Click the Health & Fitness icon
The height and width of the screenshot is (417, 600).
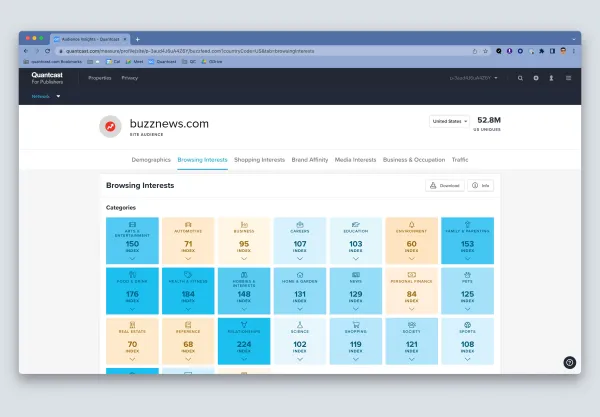coord(188,275)
